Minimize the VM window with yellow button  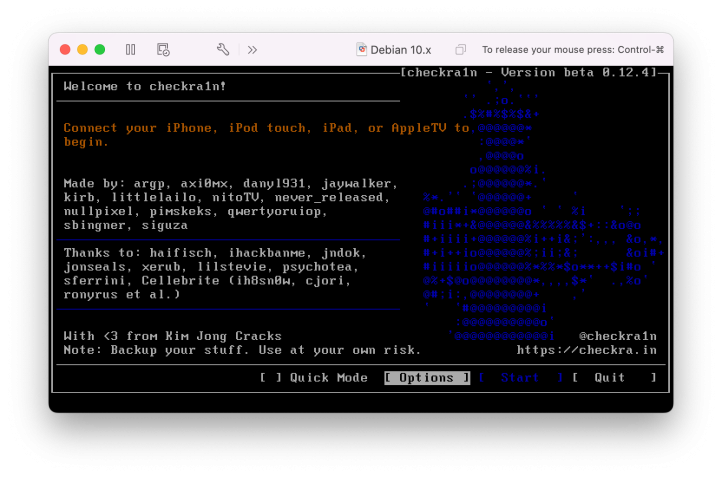point(82,50)
